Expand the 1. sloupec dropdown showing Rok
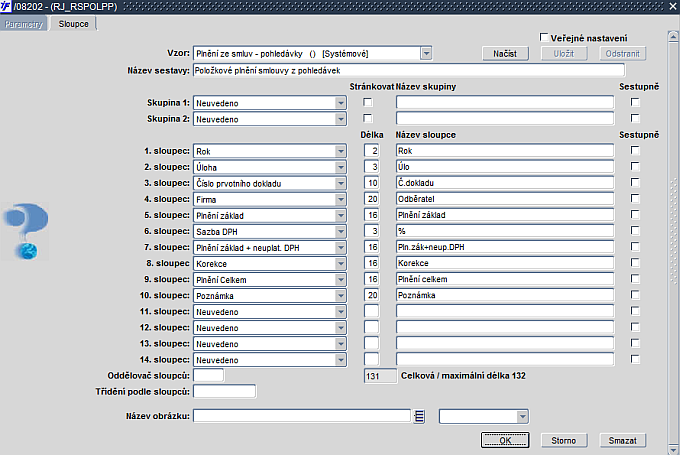The image size is (680, 455). (341, 151)
